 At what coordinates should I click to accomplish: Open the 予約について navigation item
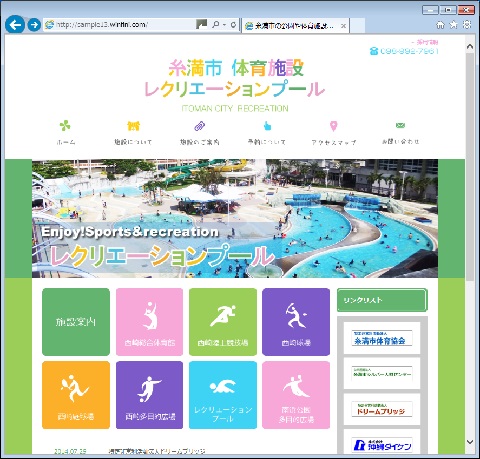point(267,142)
